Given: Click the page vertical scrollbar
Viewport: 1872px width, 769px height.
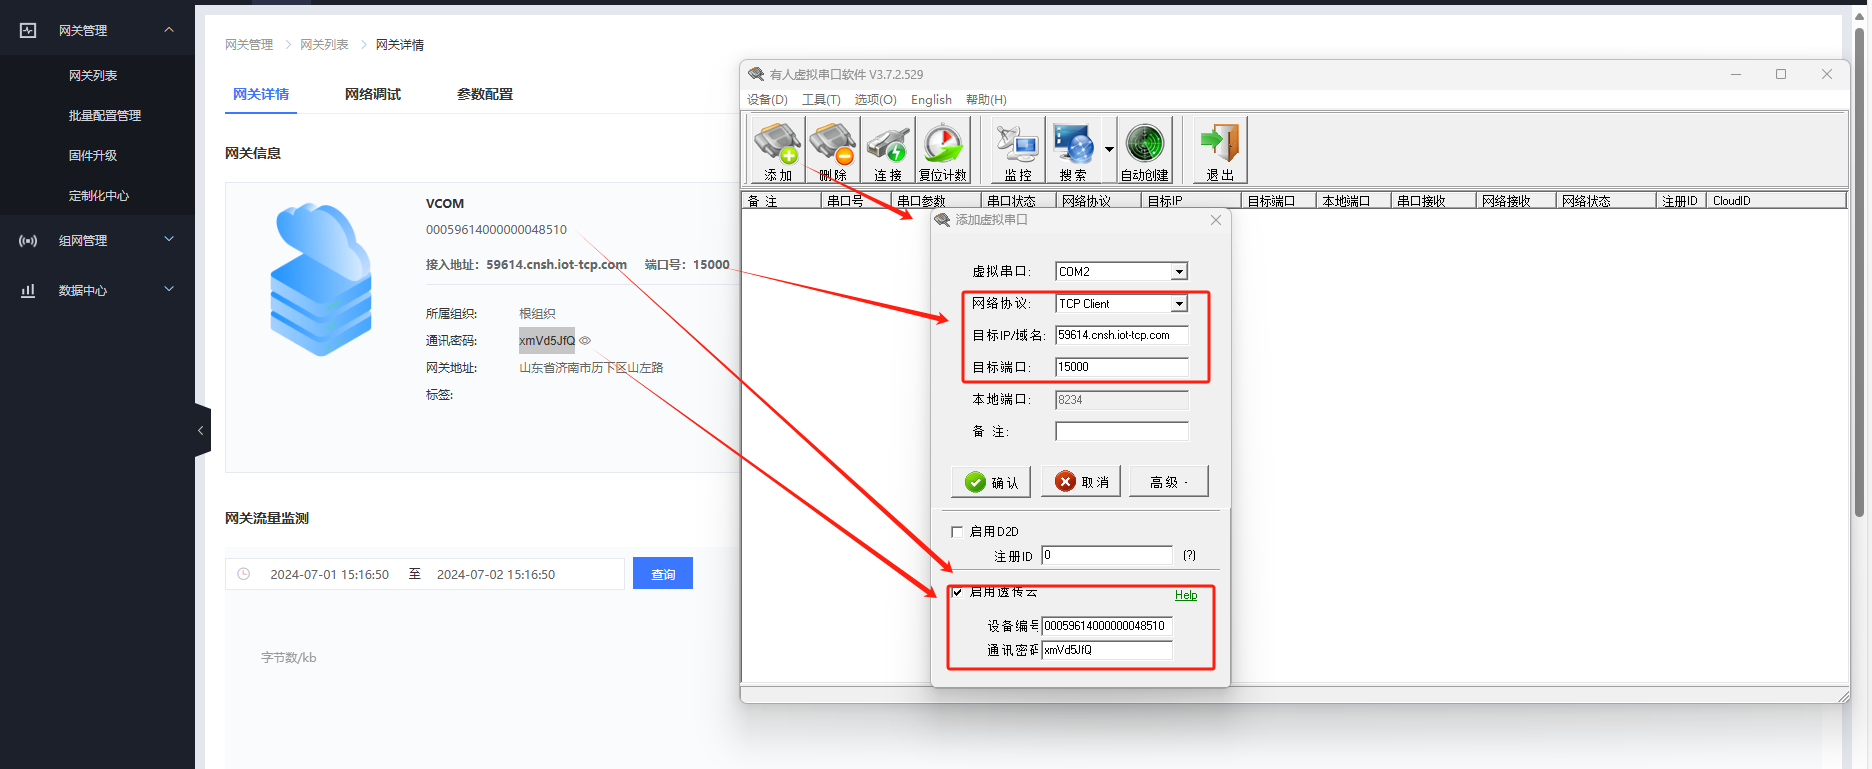Looking at the screenshot, I should pyautogui.click(x=1859, y=270).
